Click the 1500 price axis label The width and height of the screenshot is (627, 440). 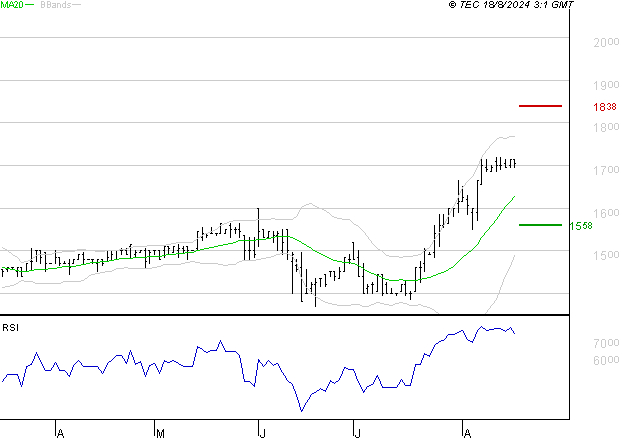606,255
